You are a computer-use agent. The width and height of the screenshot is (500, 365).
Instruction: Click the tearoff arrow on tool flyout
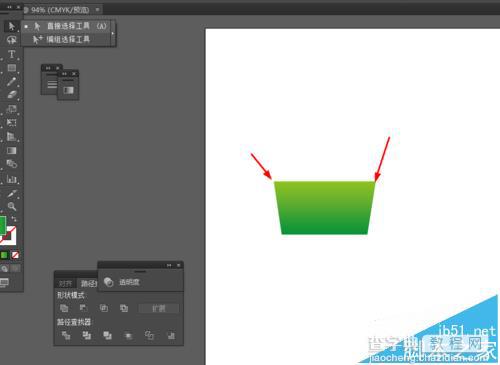tap(113, 33)
